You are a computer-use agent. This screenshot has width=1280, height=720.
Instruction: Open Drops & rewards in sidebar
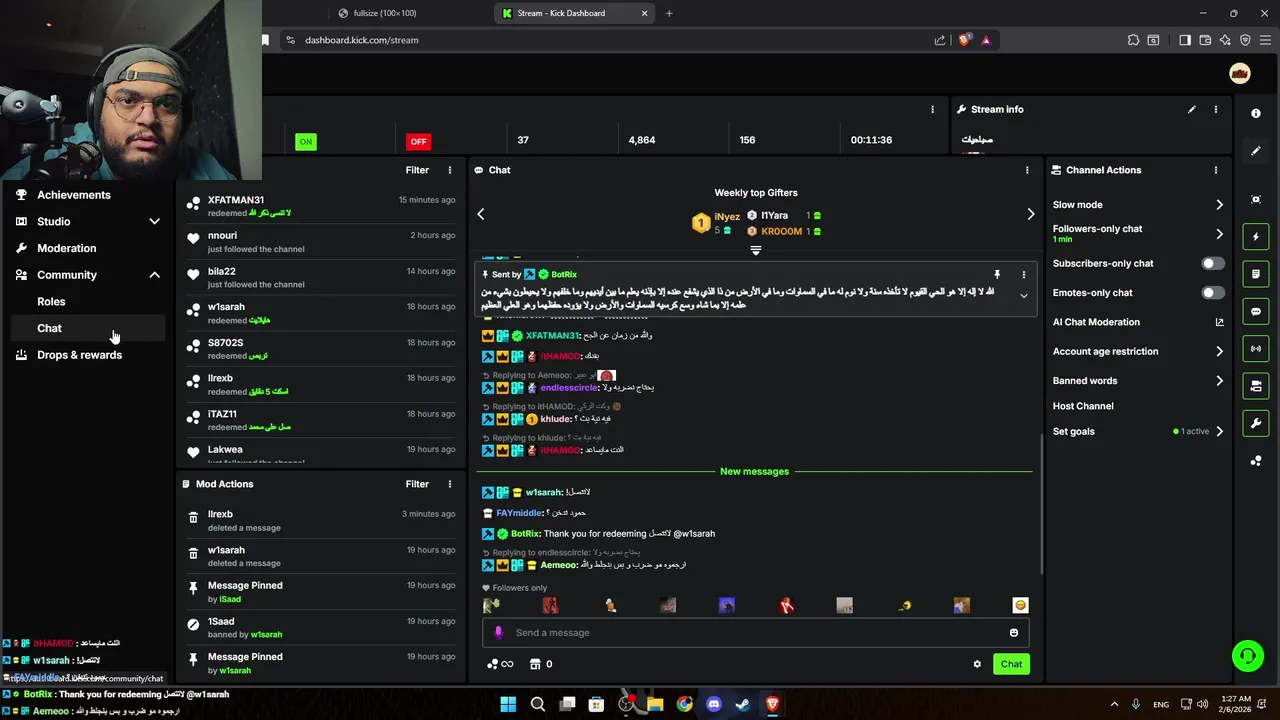point(88,355)
